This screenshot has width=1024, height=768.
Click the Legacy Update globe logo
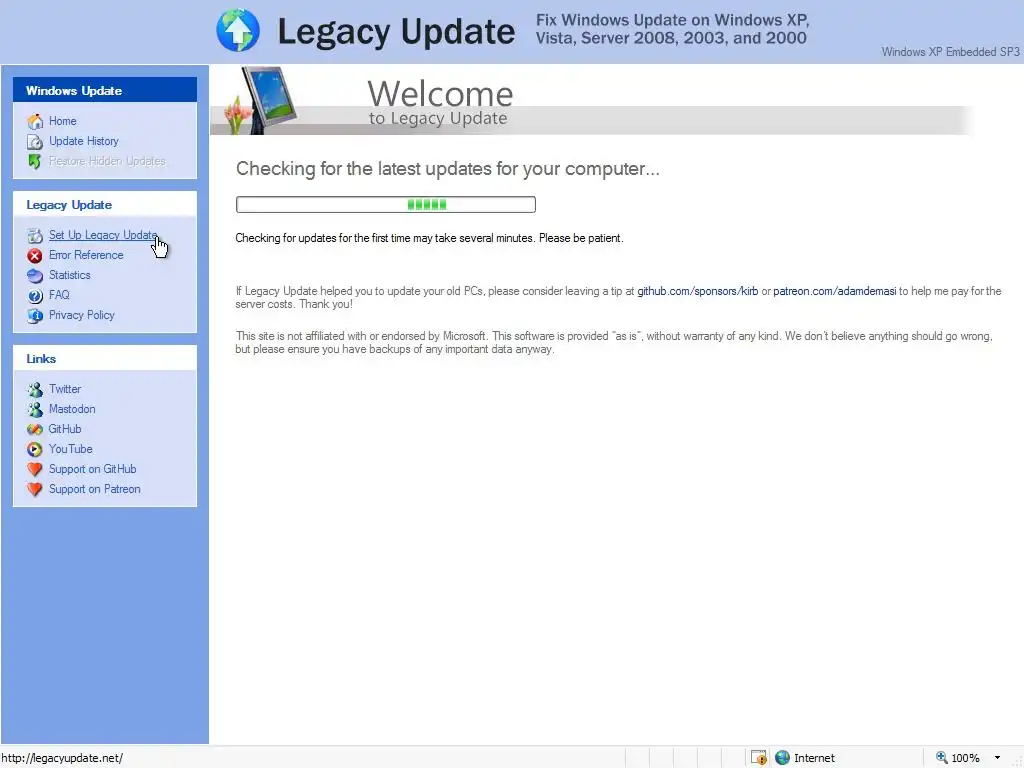pos(238,30)
